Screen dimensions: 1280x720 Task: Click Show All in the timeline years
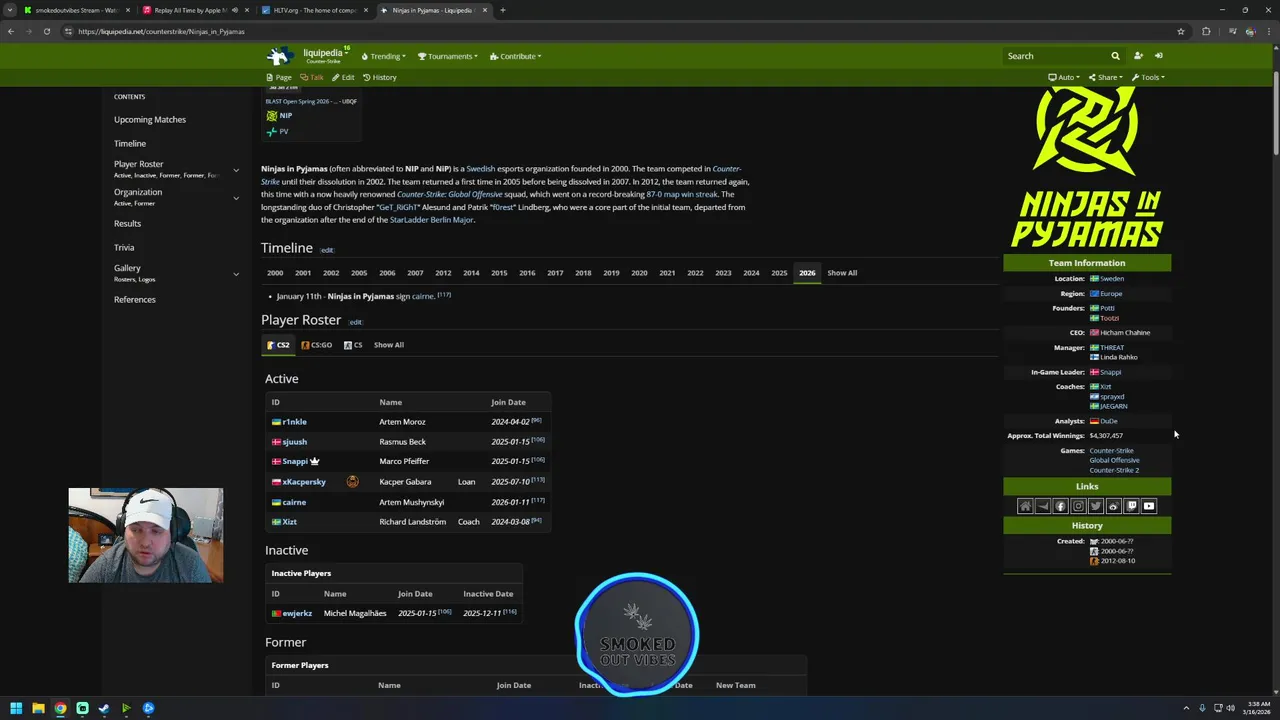click(x=842, y=273)
